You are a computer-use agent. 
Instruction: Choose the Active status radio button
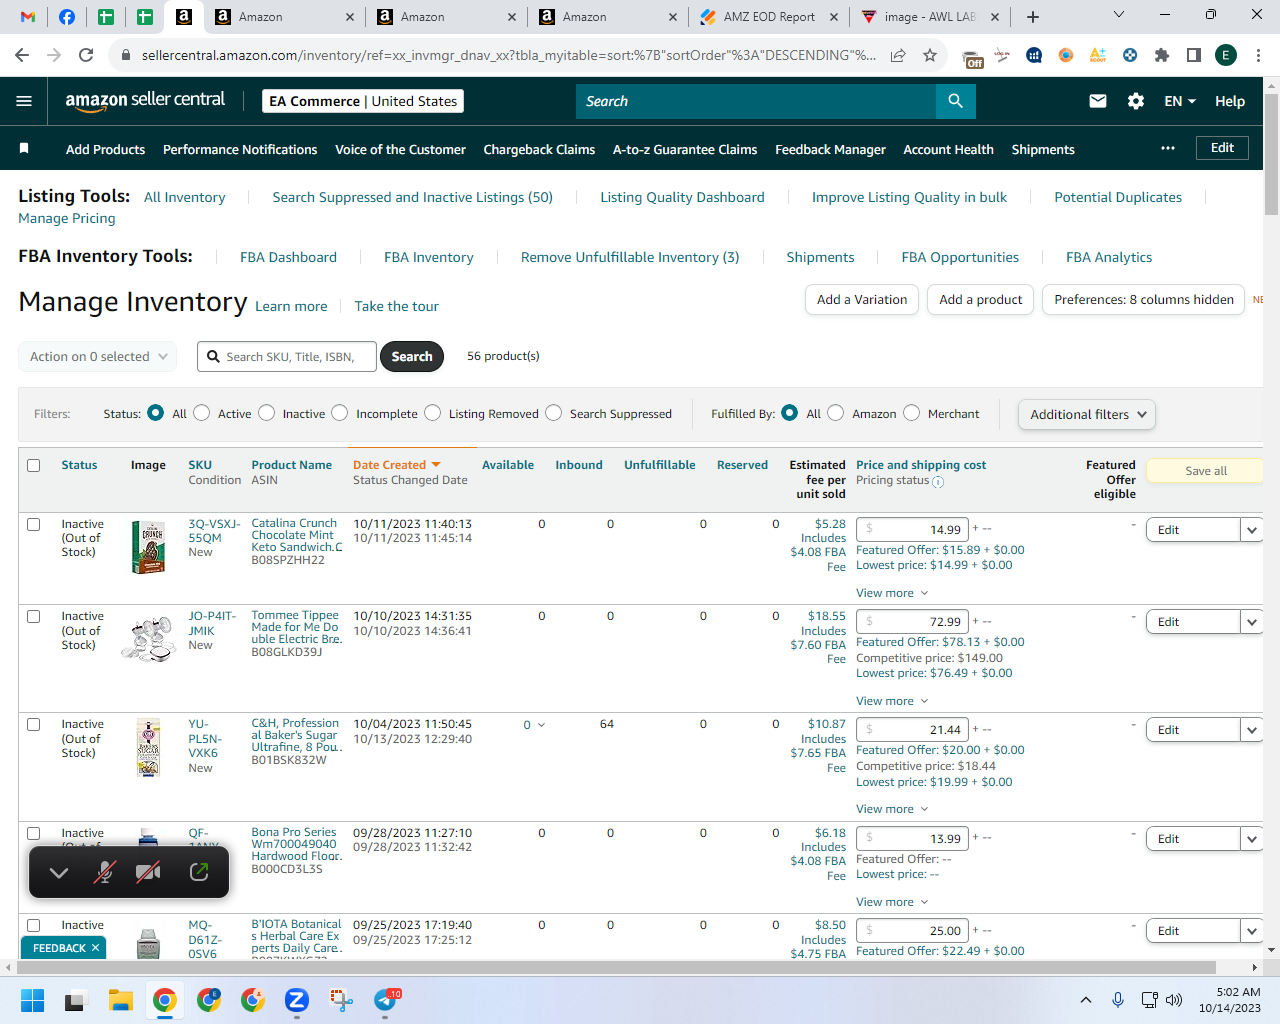[x=202, y=413]
